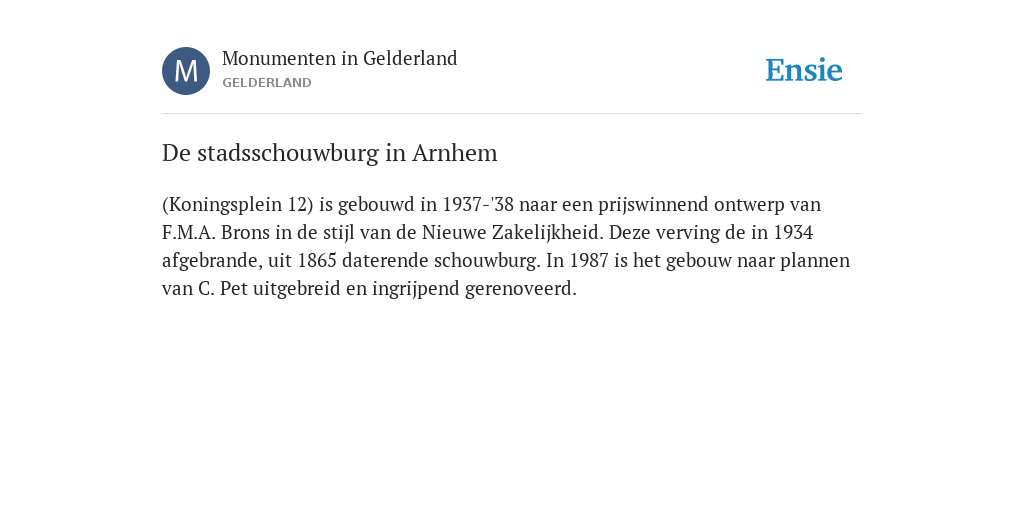This screenshot has height=512, width=1024.
Task: Click the year 1934 in the paragraph
Action: [x=793, y=232]
